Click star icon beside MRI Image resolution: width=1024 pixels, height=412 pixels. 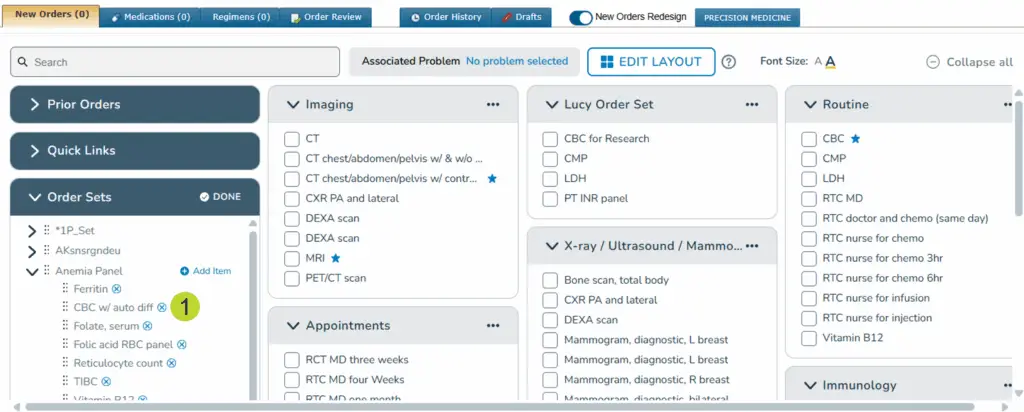coord(336,258)
